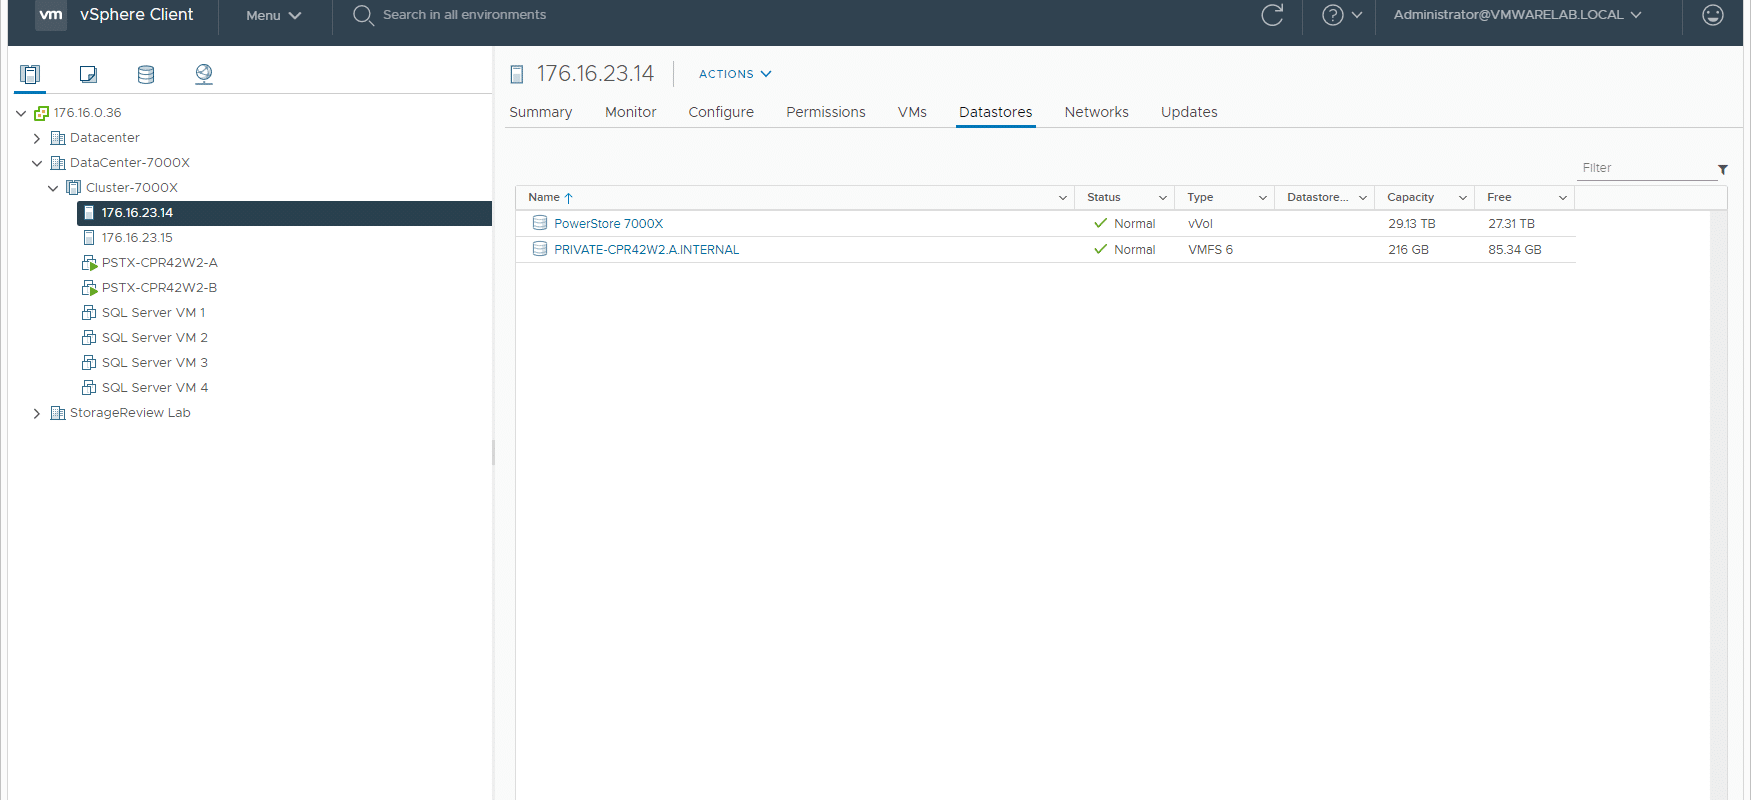This screenshot has width=1751, height=800.
Task: Collapse the DataCenter-7000X node
Action: (37, 163)
